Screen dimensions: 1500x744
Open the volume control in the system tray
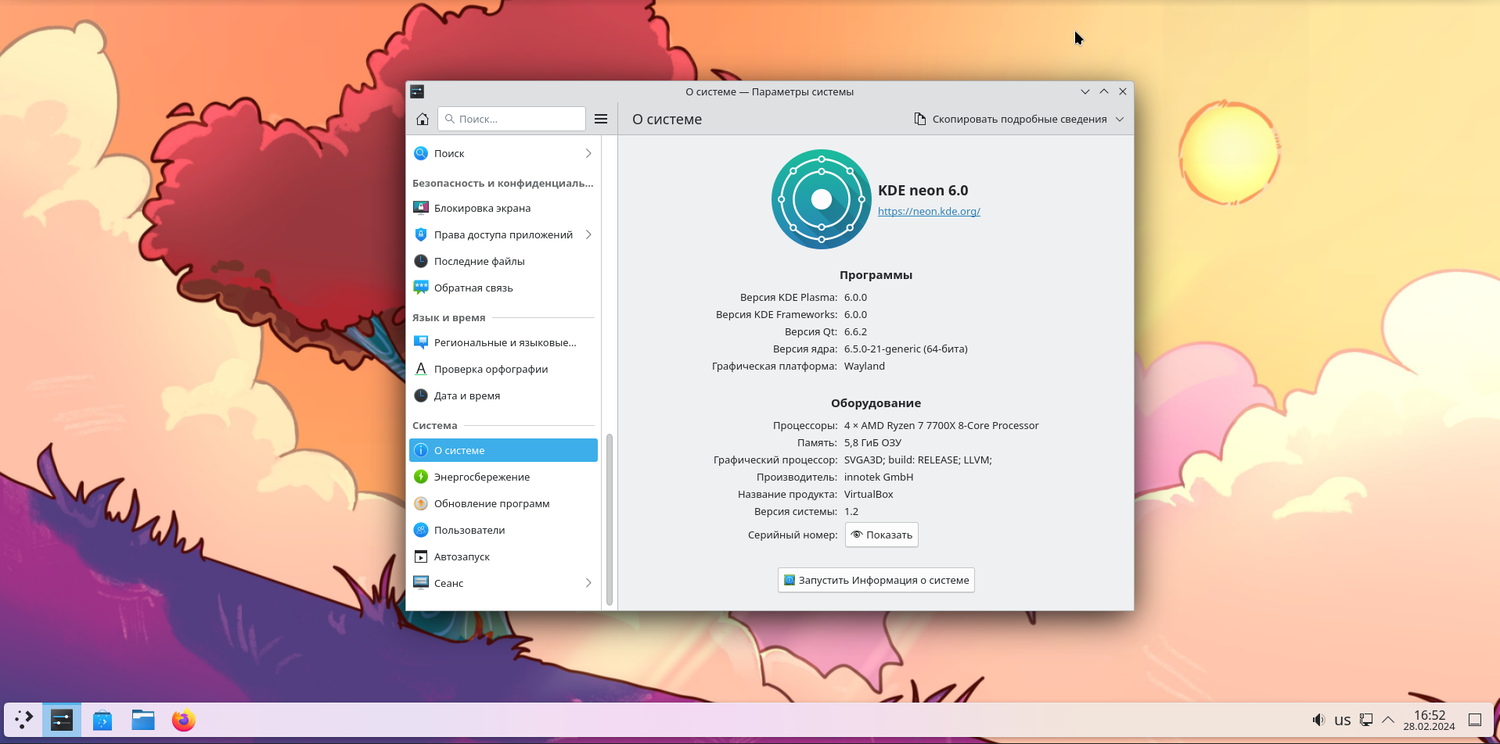1319,720
